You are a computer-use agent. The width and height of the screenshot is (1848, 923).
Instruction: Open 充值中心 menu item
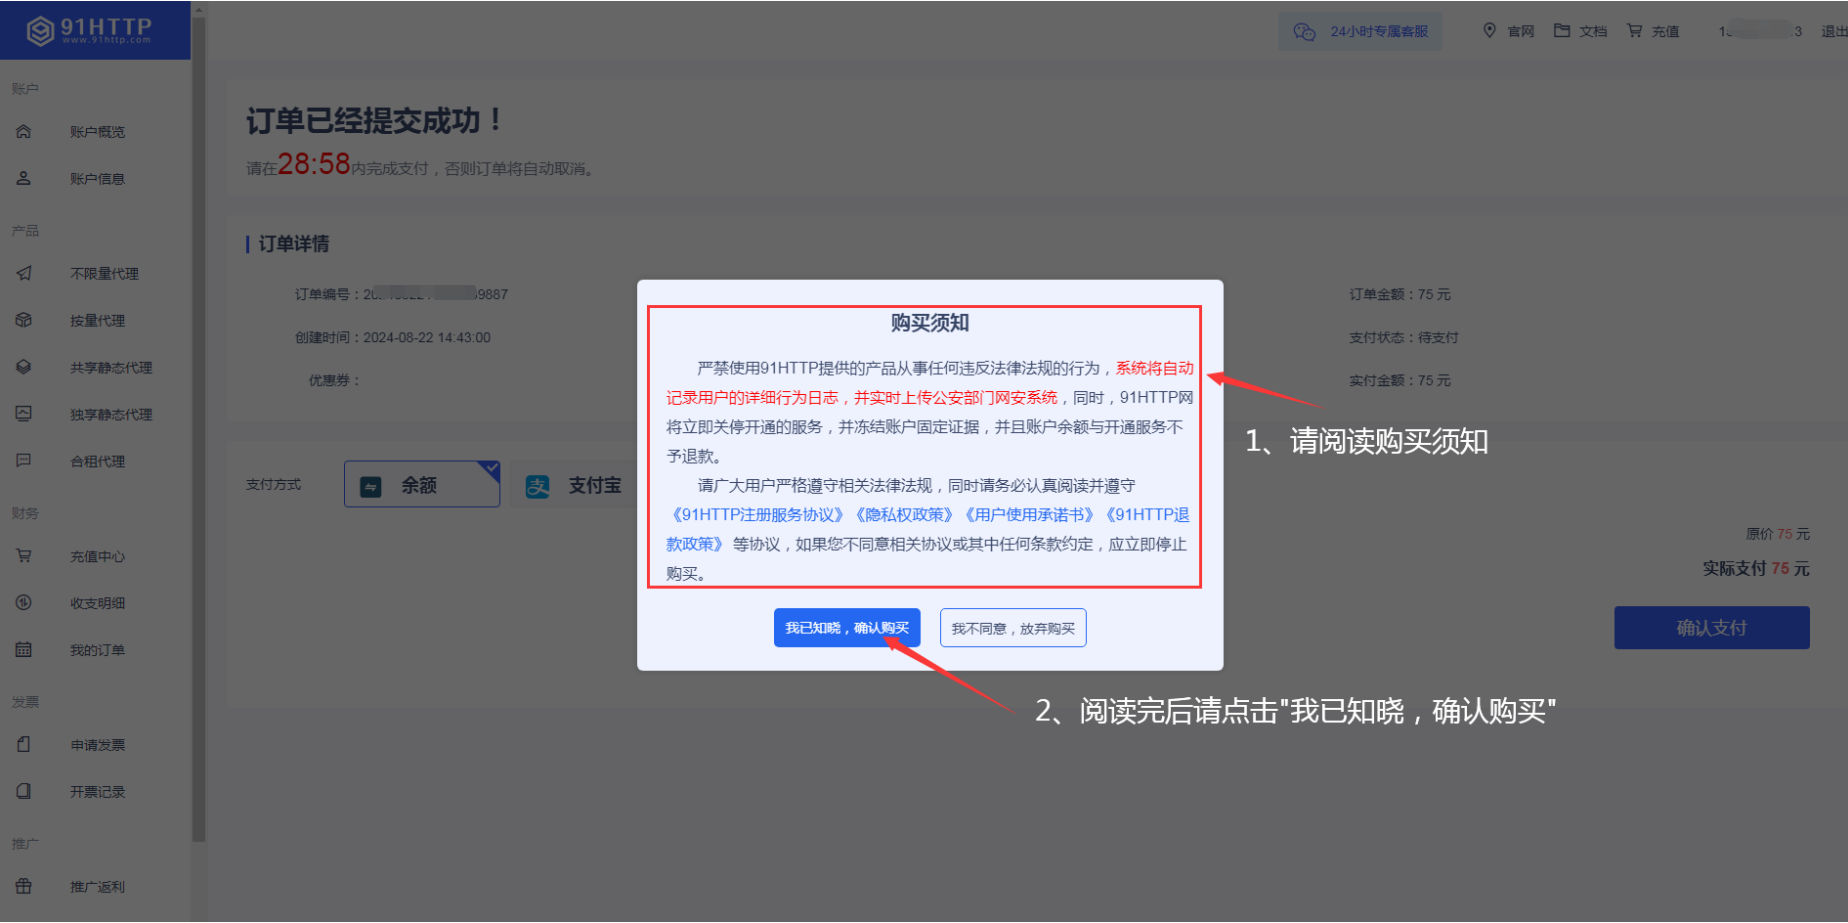(97, 557)
